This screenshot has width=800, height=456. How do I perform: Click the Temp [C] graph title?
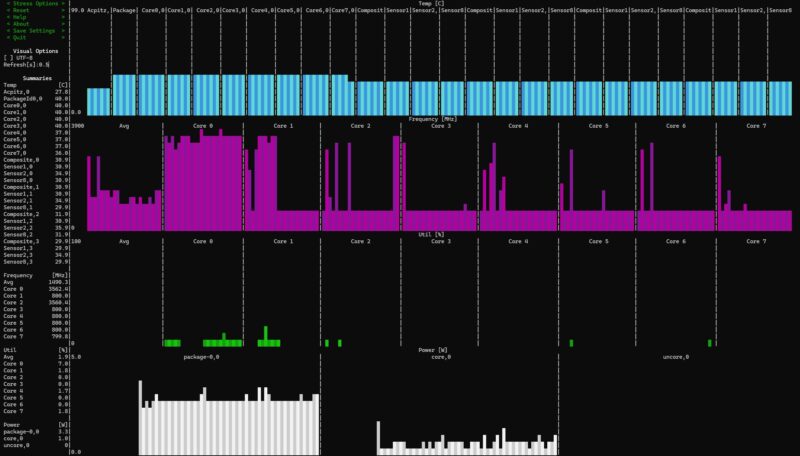pyautogui.click(x=432, y=4)
